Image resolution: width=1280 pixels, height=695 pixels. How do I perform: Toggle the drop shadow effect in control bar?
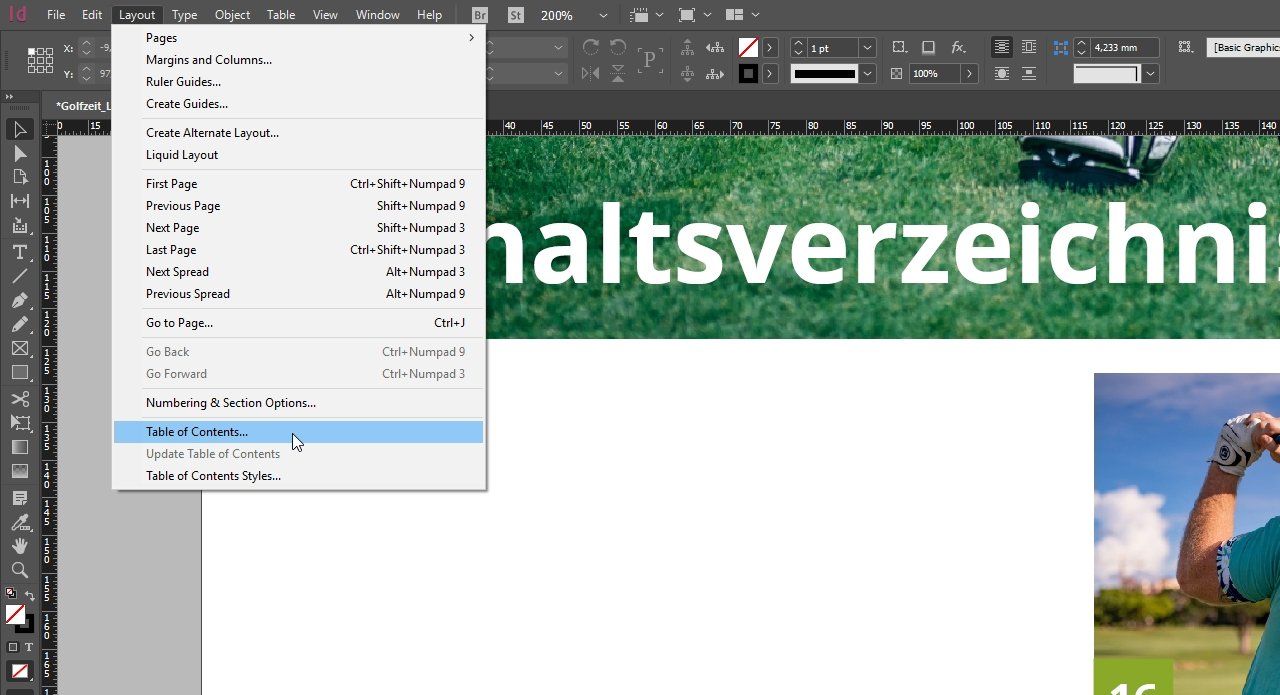[928, 47]
